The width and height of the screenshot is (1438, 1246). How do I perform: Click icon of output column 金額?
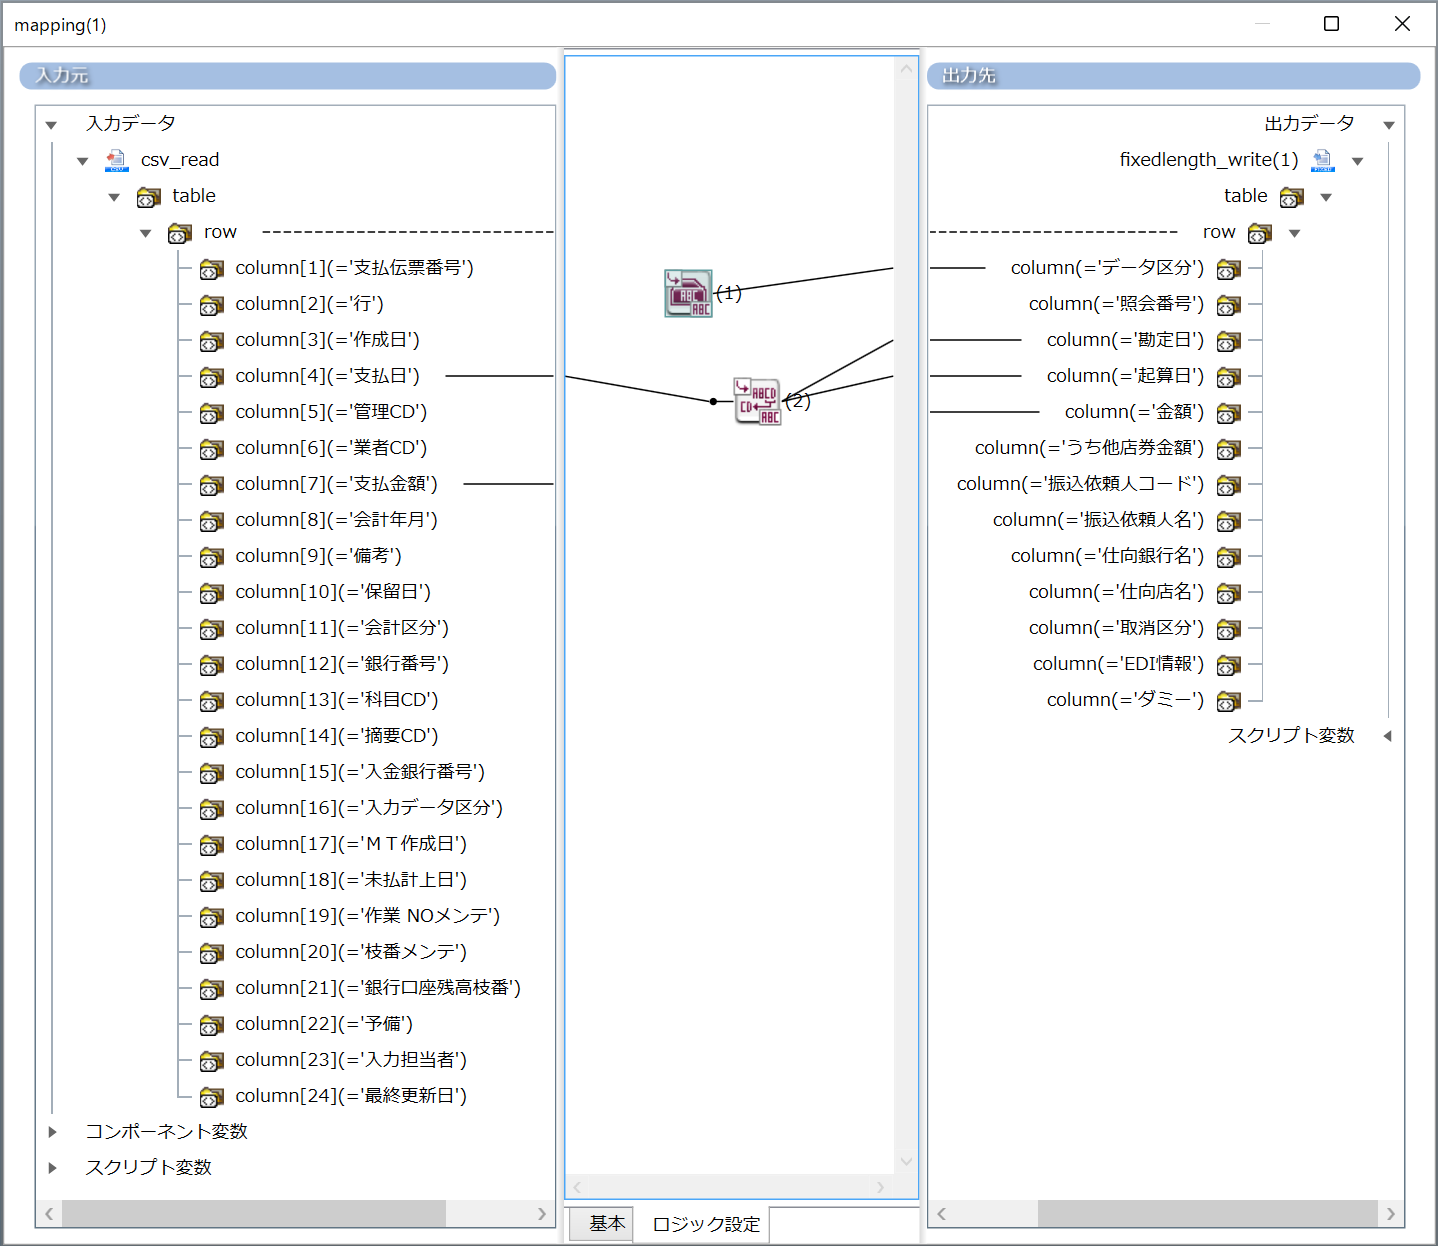[1229, 413]
